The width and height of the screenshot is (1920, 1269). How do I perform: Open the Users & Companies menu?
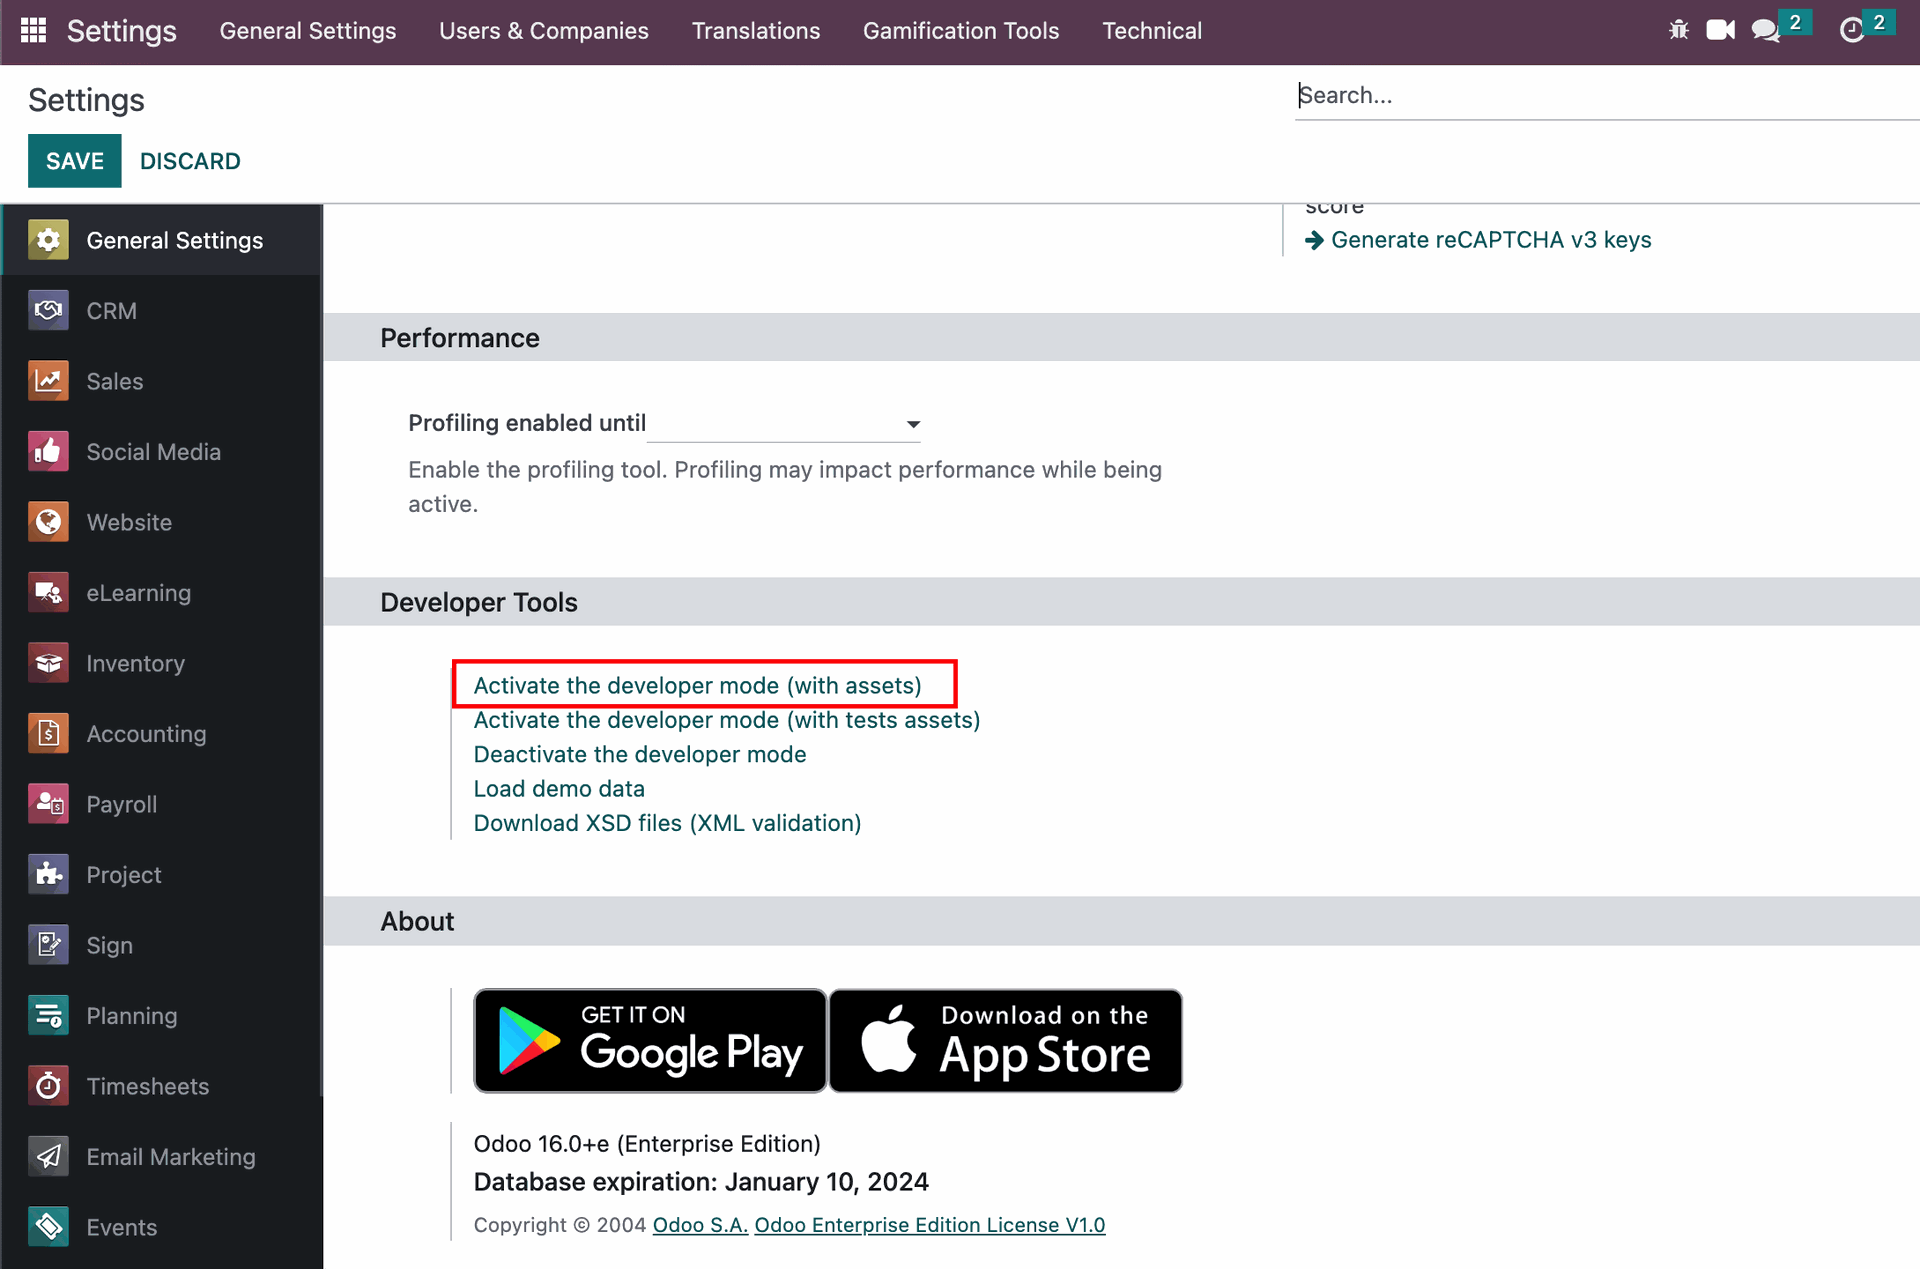pos(544,31)
